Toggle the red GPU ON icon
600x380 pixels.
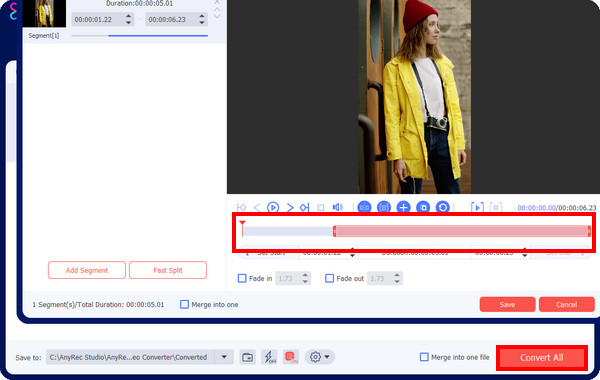click(x=291, y=357)
